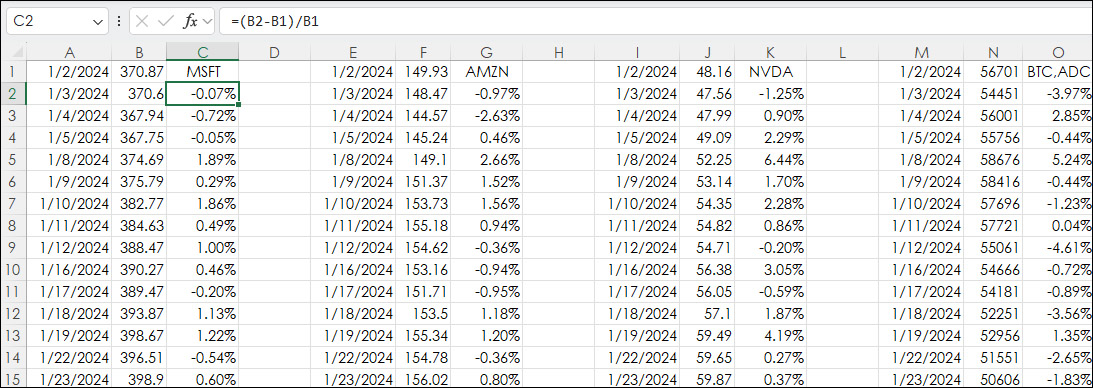Select row 1 header
This screenshot has height=388, width=1093.
tap(14, 71)
